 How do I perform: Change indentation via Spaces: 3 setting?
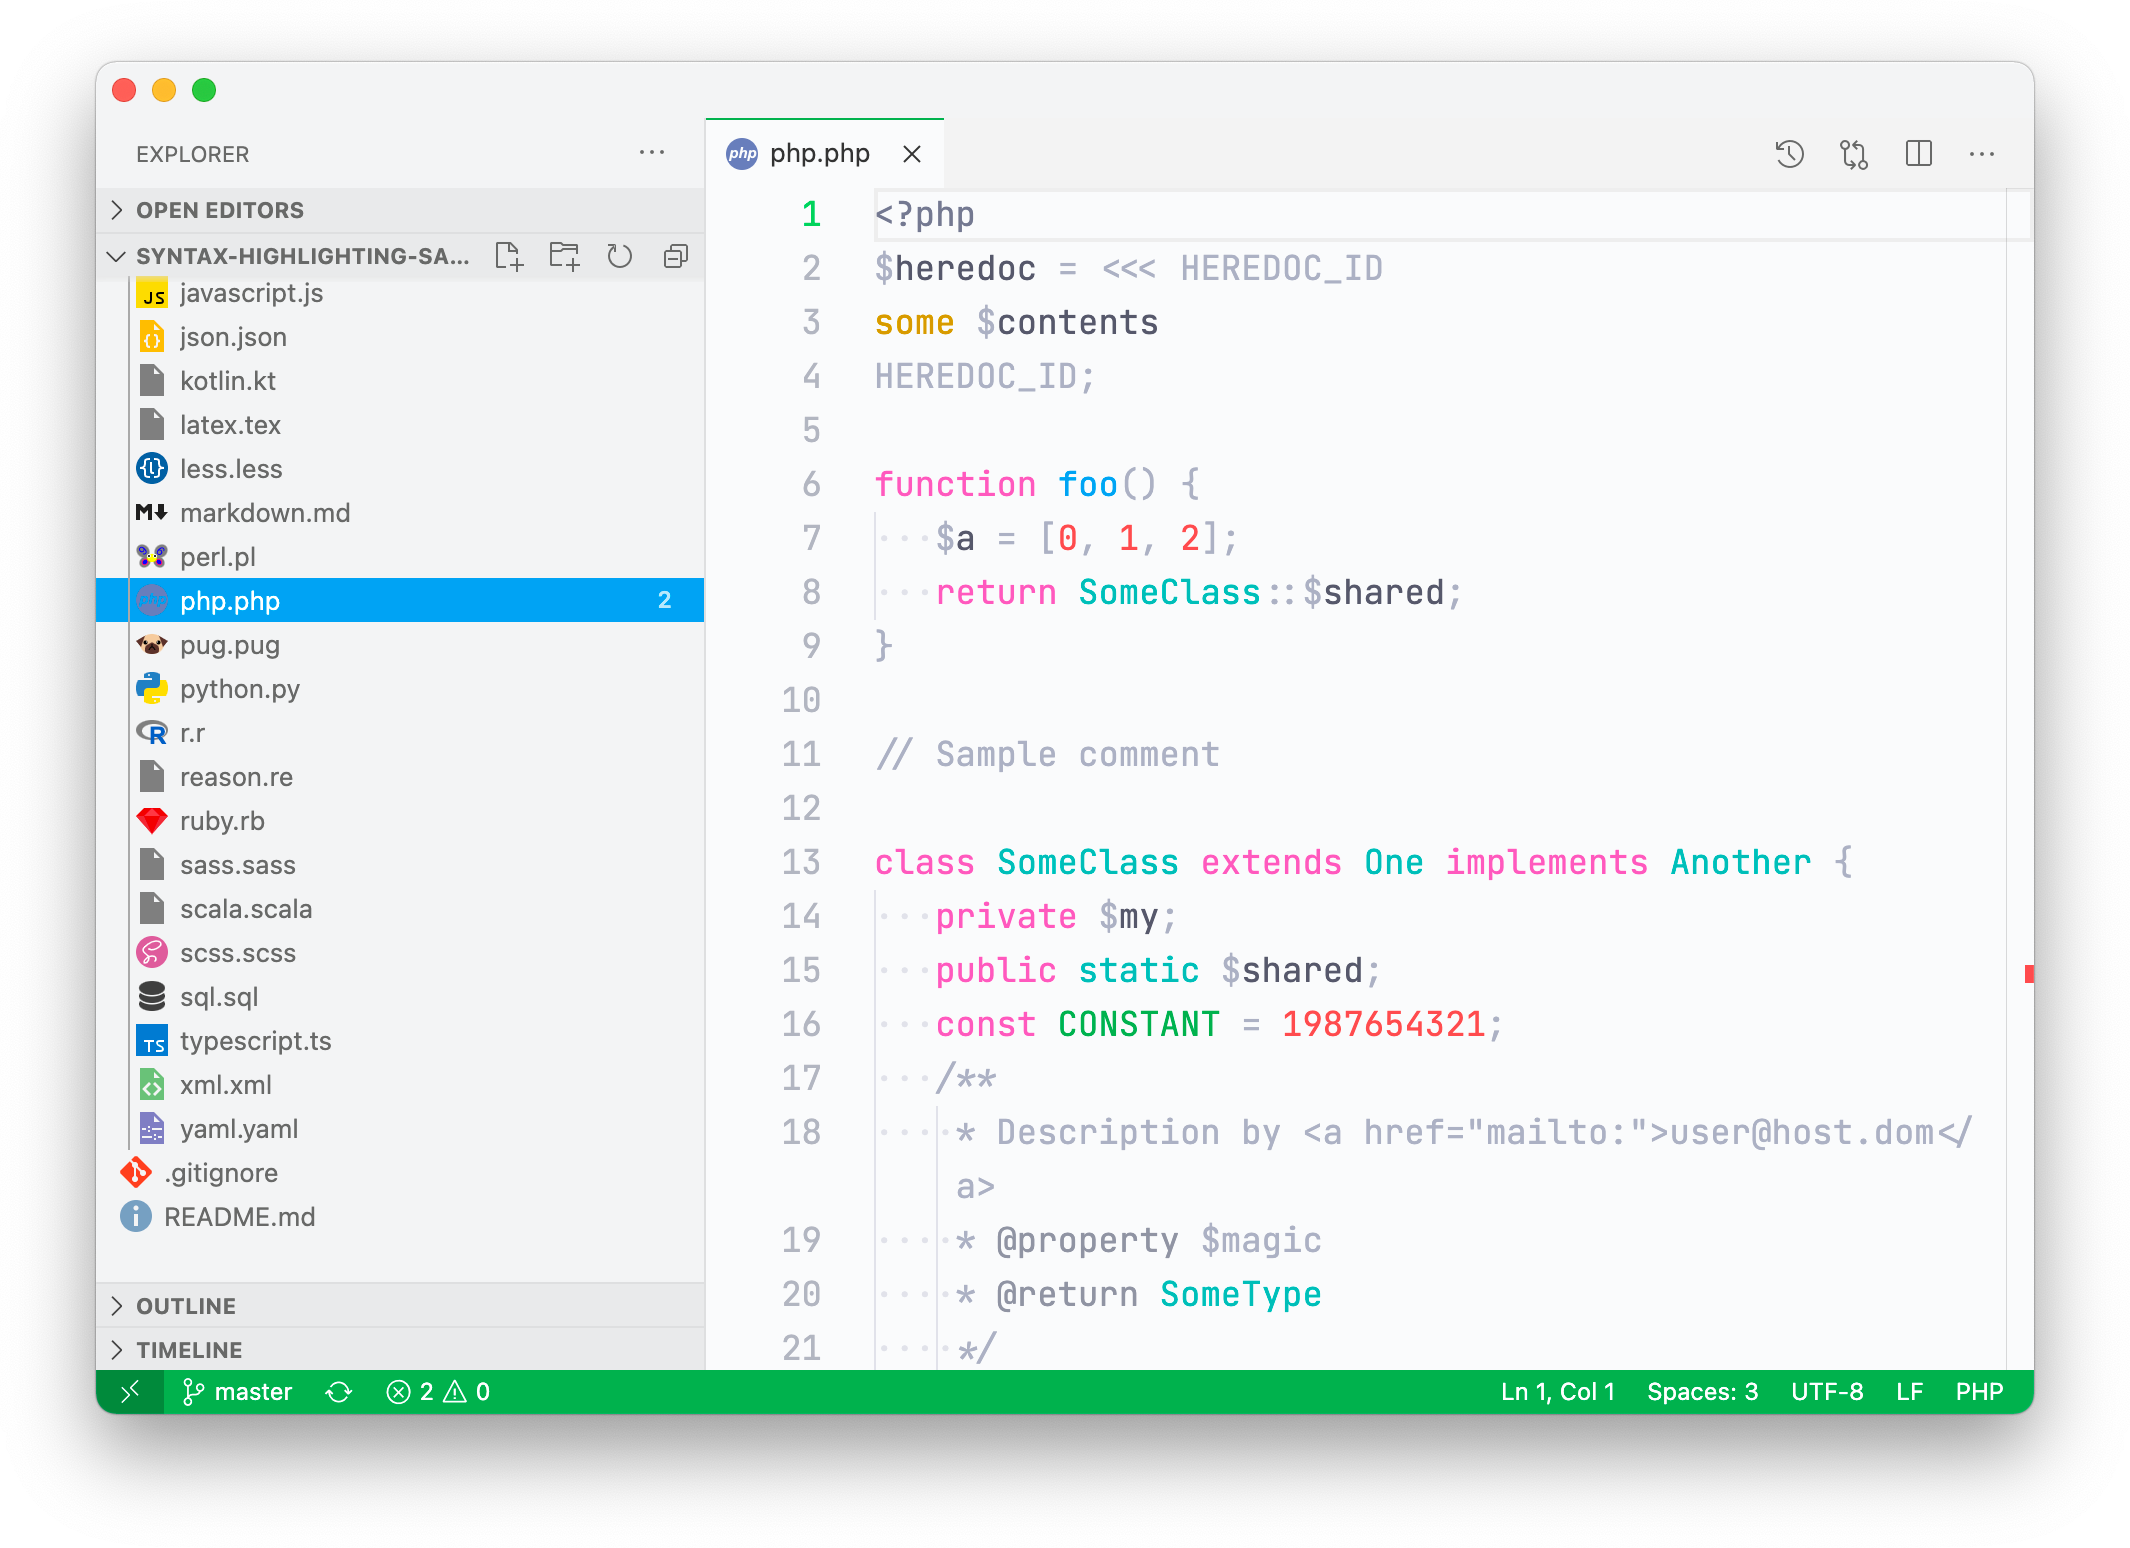tap(1703, 1391)
